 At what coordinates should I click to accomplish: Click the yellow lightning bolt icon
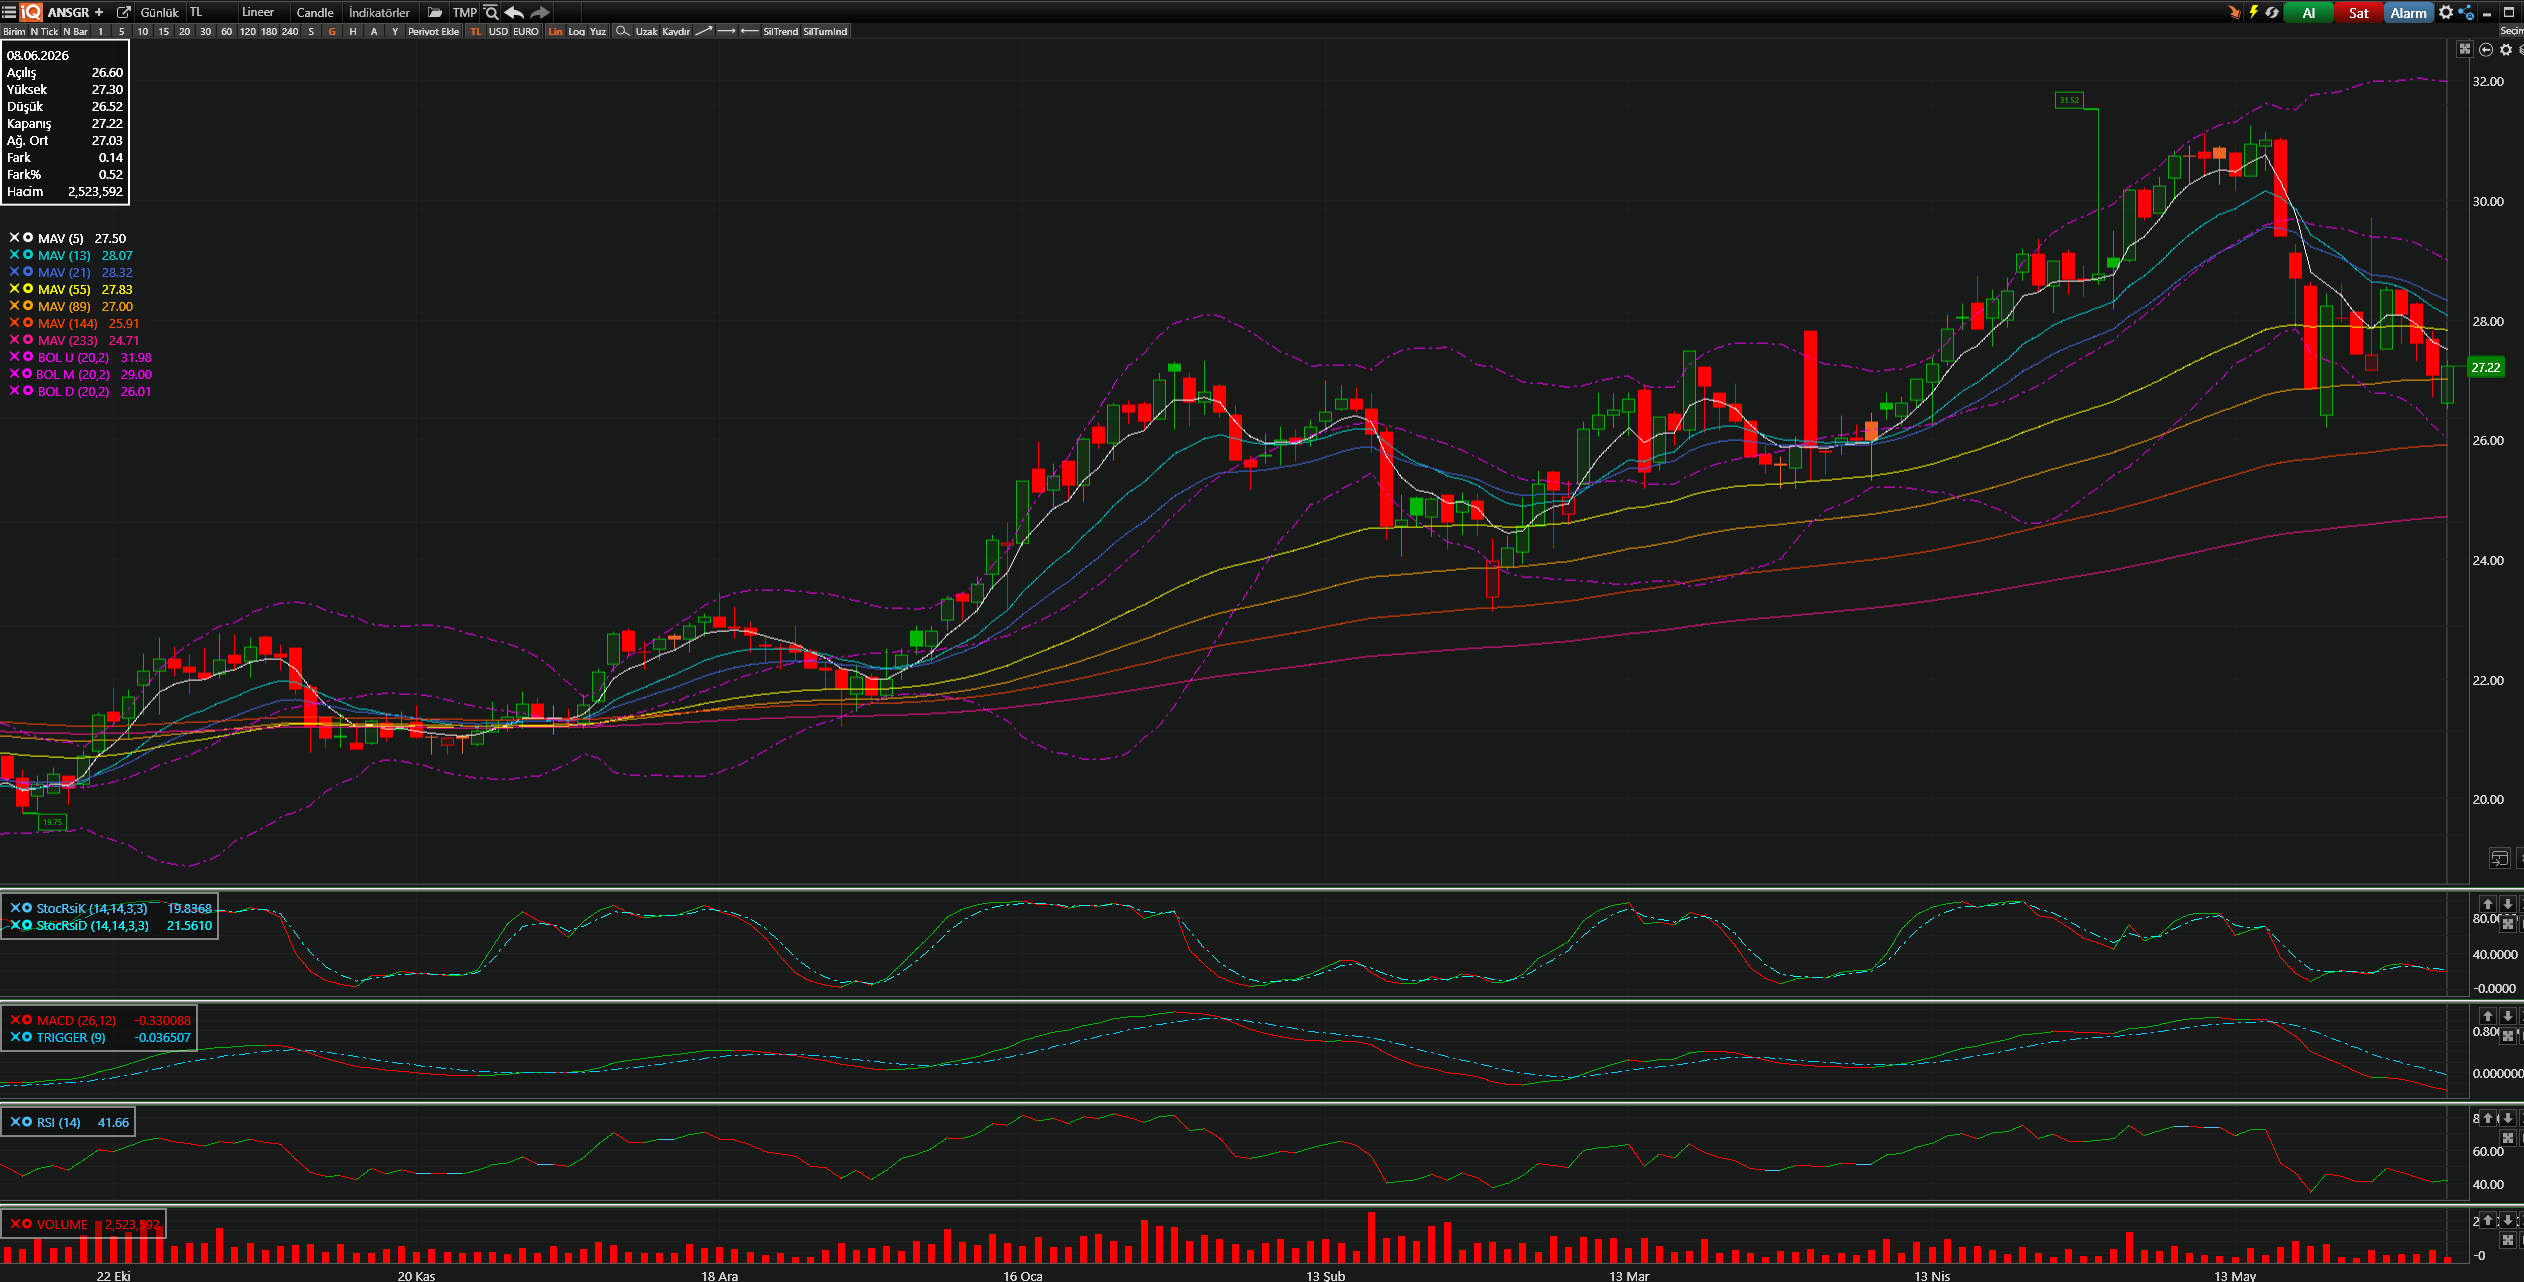(x=2254, y=12)
